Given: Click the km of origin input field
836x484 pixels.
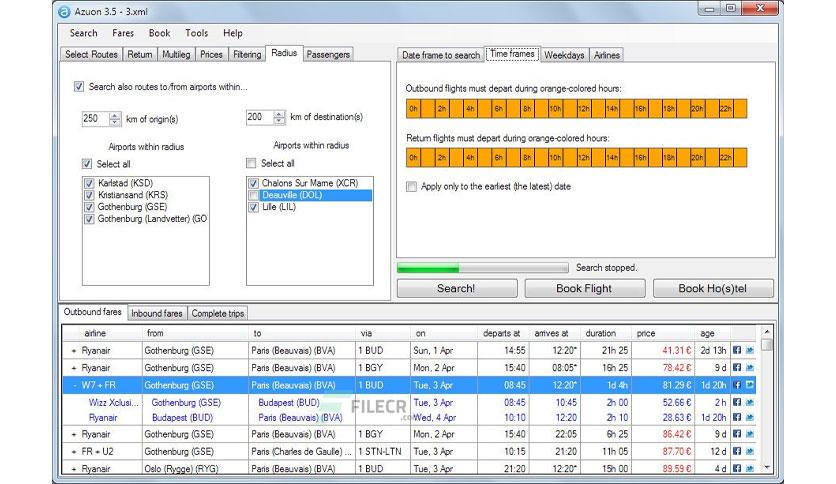Looking at the screenshot, I should point(95,119).
